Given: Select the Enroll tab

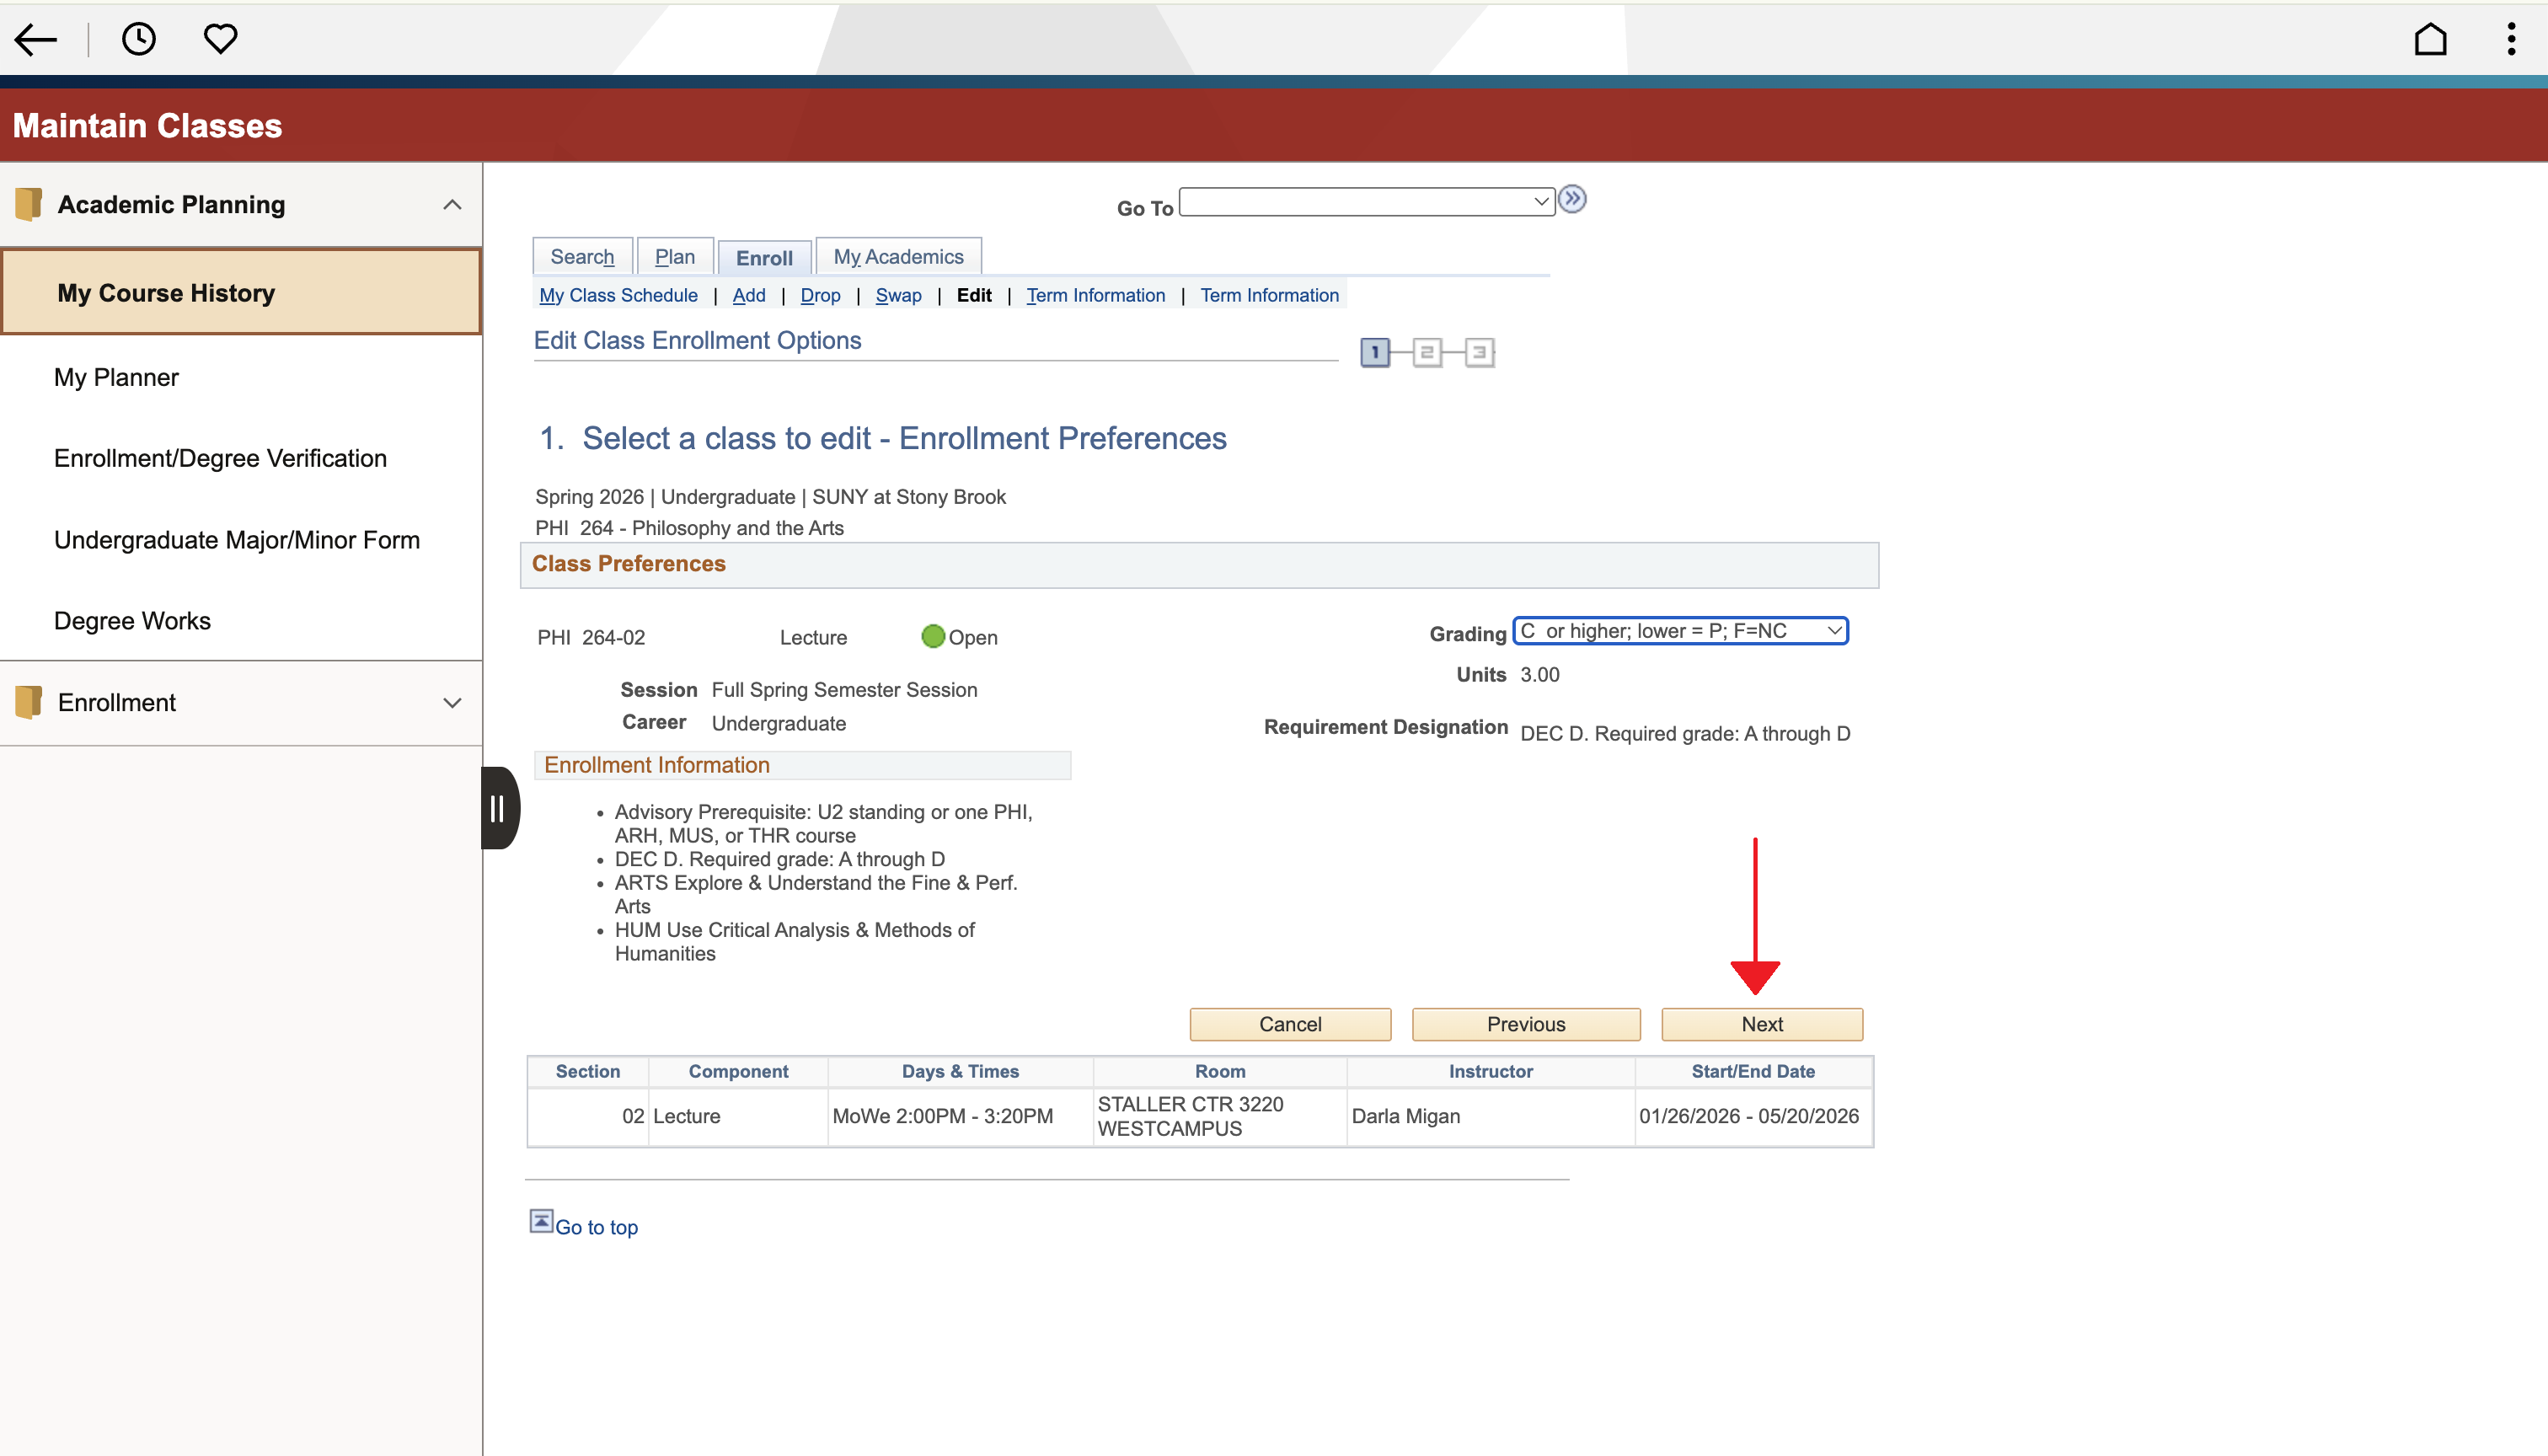Looking at the screenshot, I should pyautogui.click(x=764, y=257).
